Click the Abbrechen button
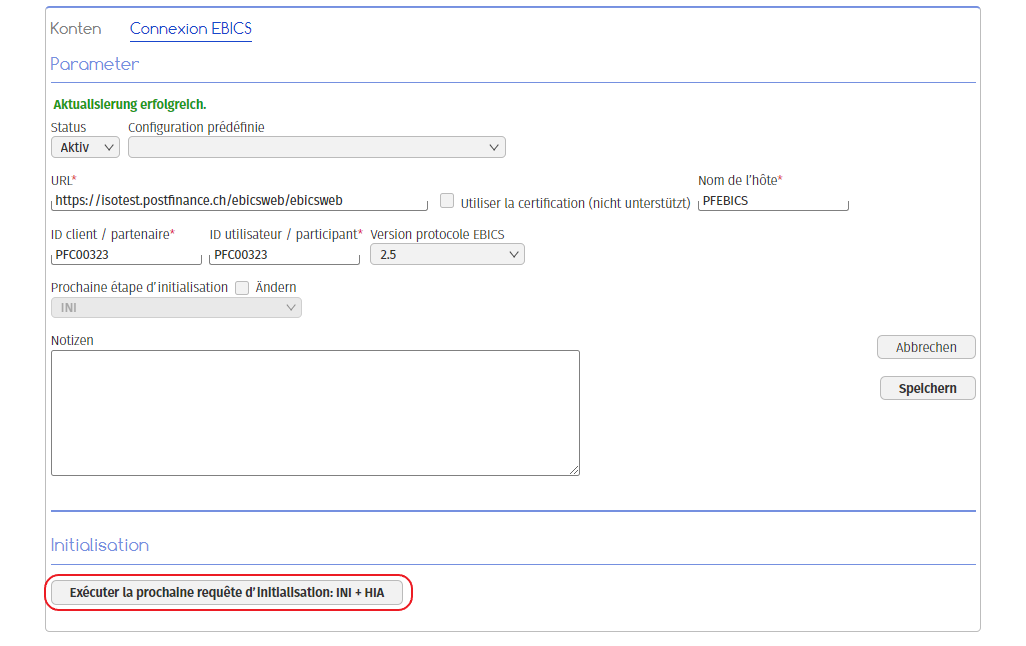The image size is (1026, 646). 926,348
